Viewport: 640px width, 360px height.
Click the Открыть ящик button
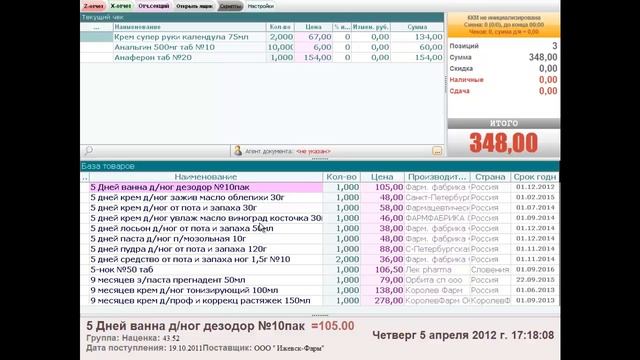[194, 6]
